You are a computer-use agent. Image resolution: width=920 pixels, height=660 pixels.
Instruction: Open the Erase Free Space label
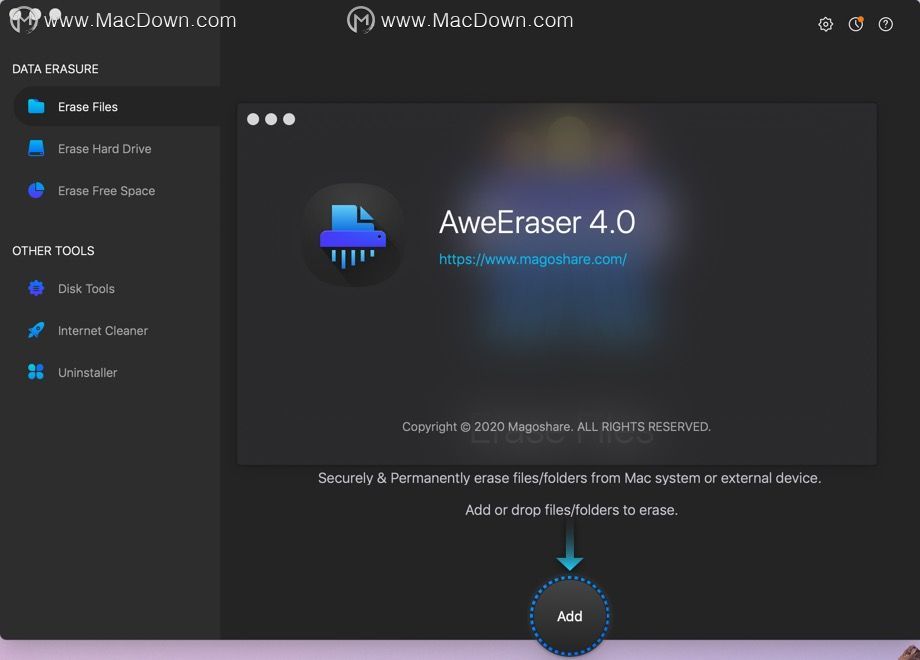point(106,191)
